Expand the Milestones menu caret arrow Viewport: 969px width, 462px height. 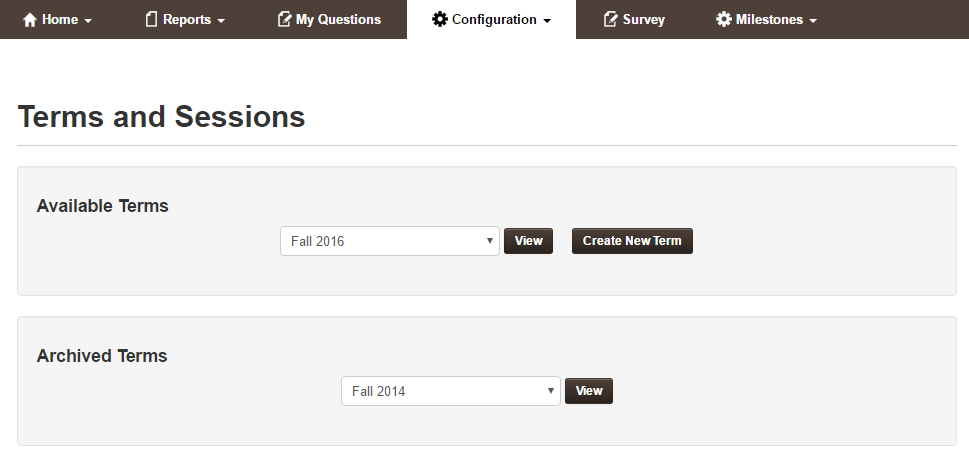pyautogui.click(x=813, y=21)
